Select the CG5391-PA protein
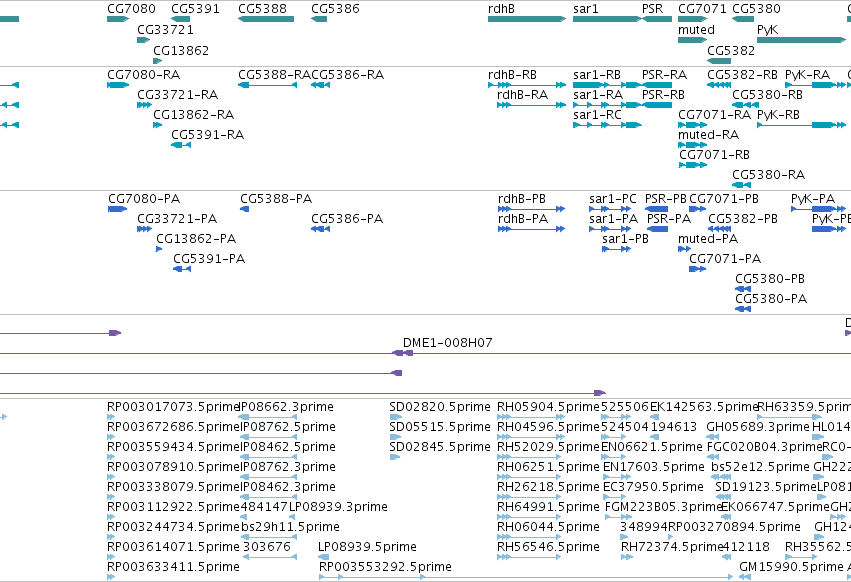 [x=182, y=269]
